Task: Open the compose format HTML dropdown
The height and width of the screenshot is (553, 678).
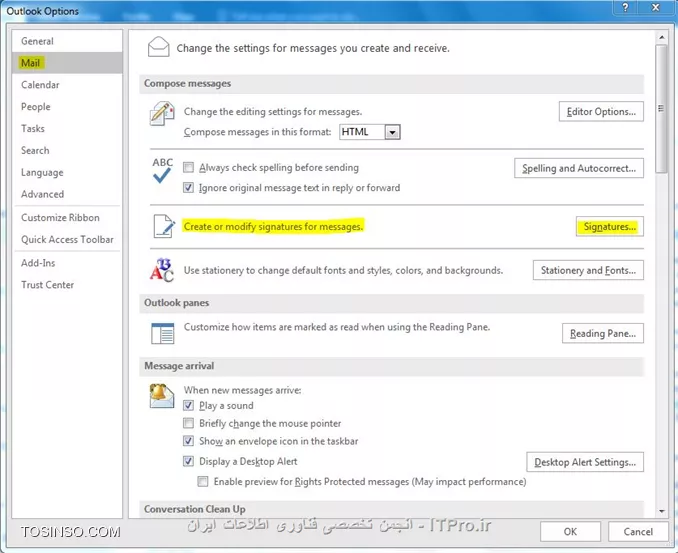Action: pyautogui.click(x=392, y=132)
